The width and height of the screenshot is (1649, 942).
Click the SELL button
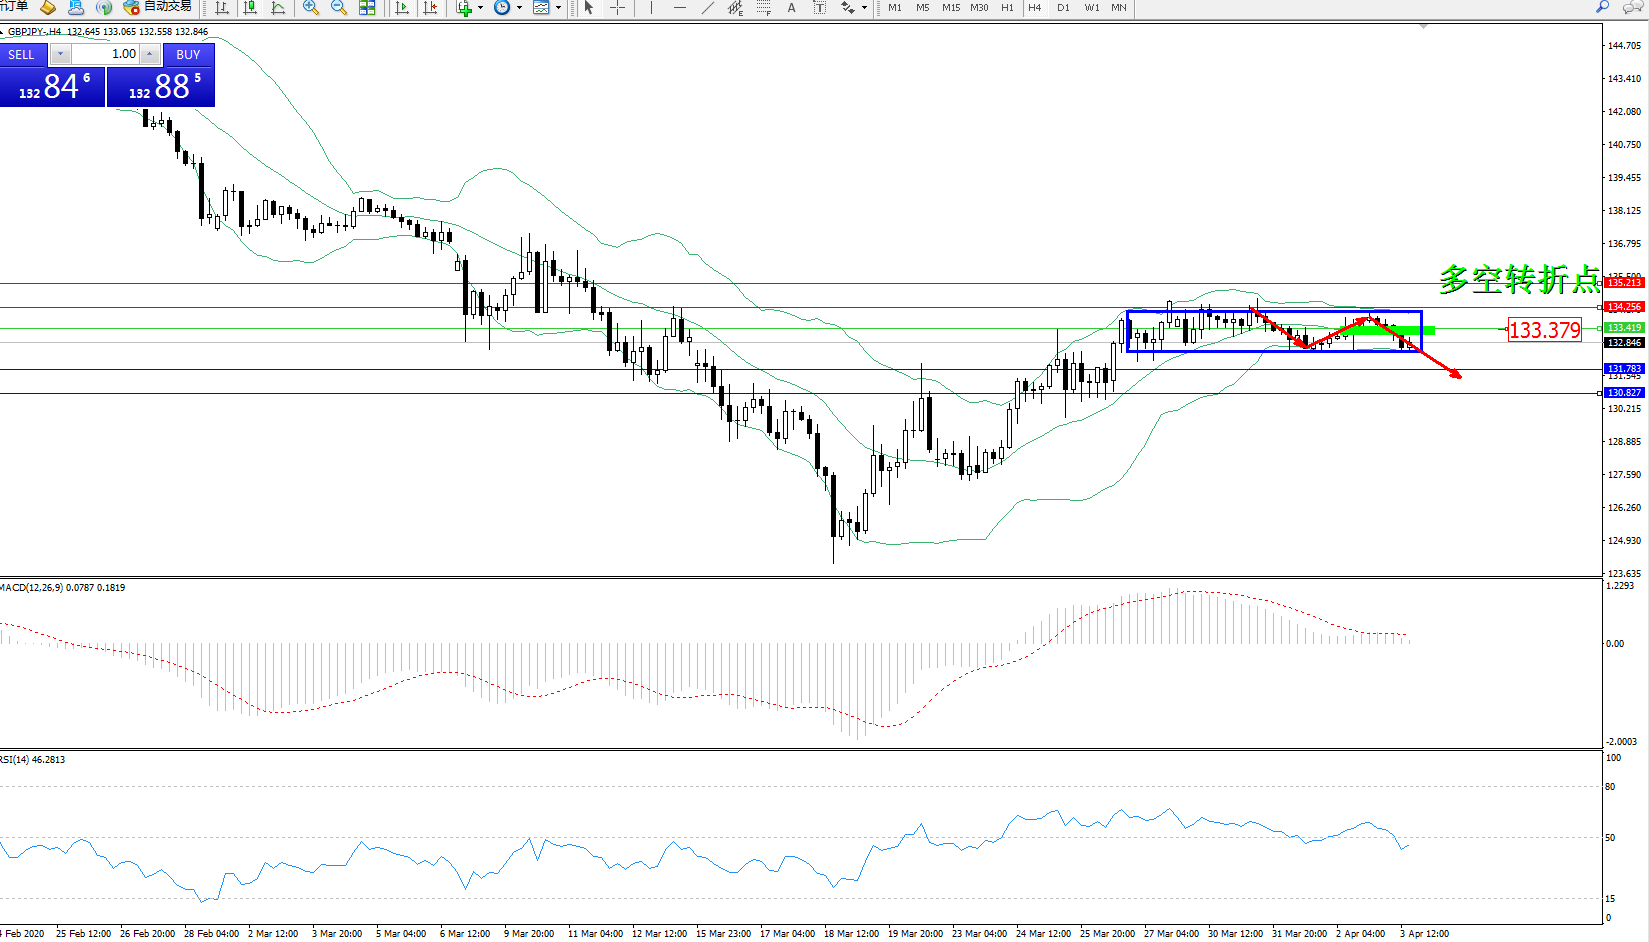point(22,55)
